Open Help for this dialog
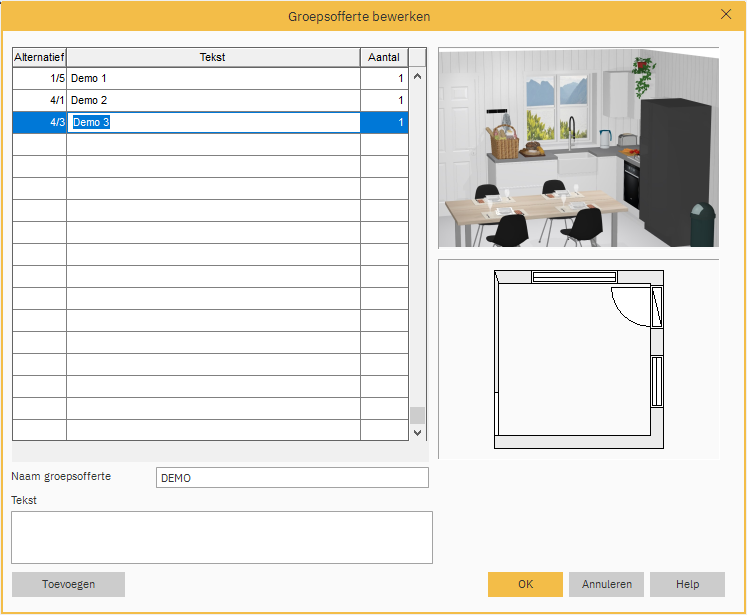The height and width of the screenshot is (615, 747). (687, 584)
